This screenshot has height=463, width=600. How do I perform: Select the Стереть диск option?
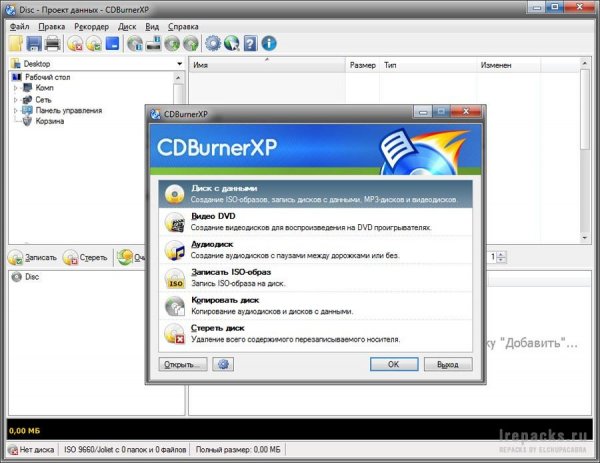[315, 334]
